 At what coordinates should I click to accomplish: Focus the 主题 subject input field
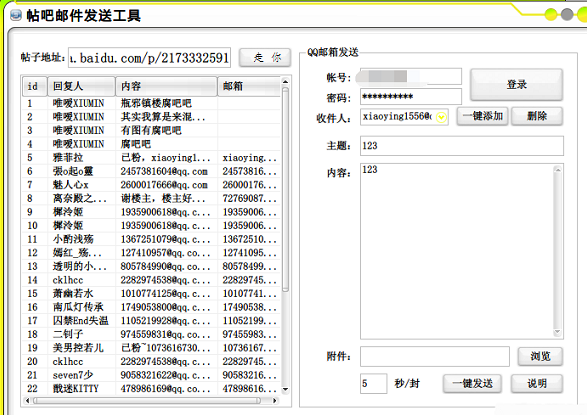[462, 146]
